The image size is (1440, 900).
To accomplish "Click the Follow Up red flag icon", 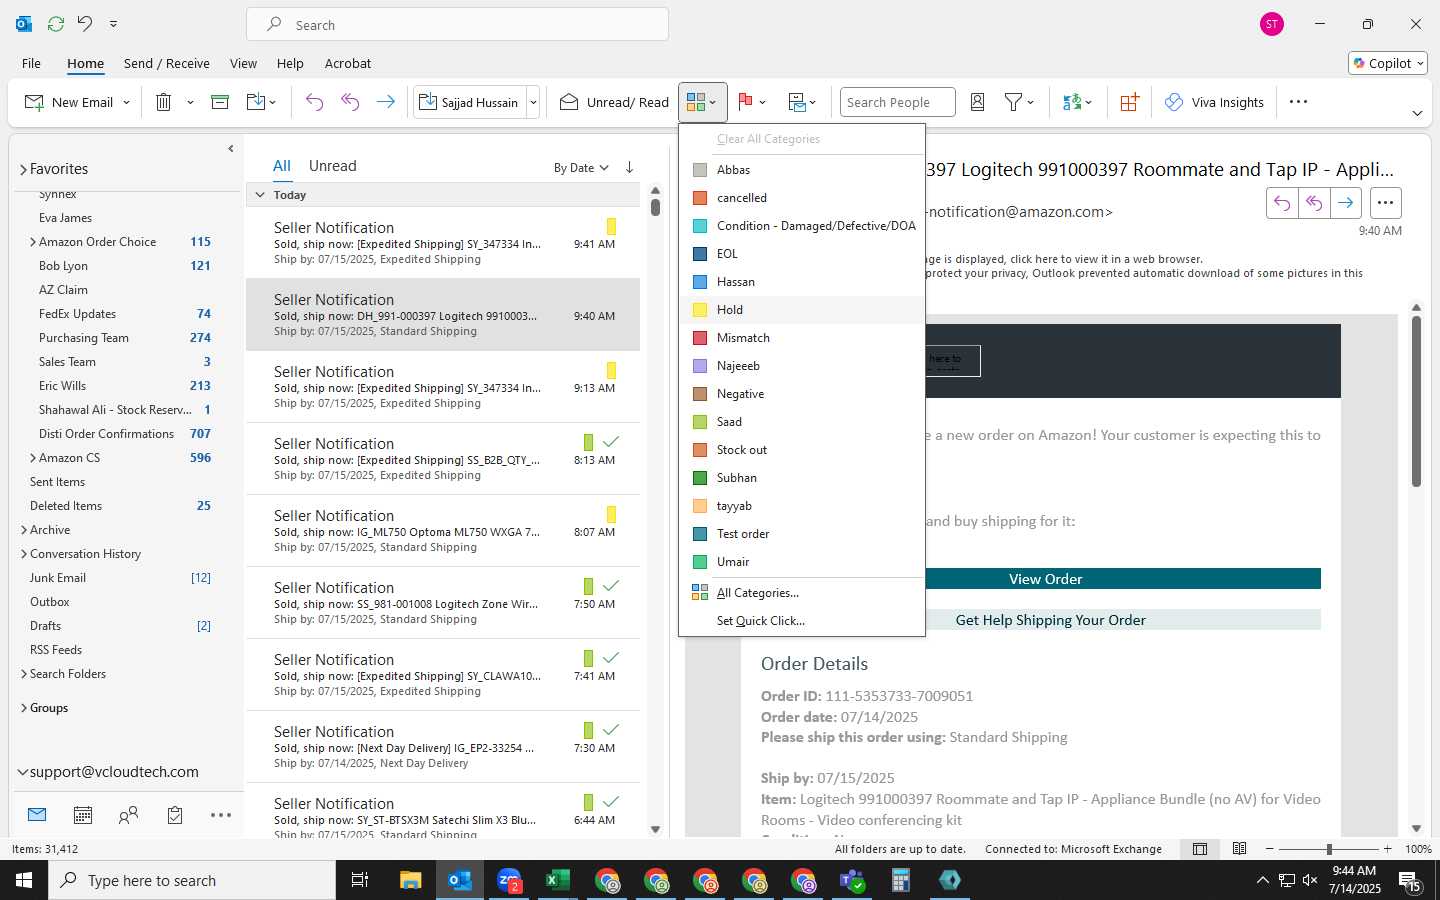I will click(745, 102).
